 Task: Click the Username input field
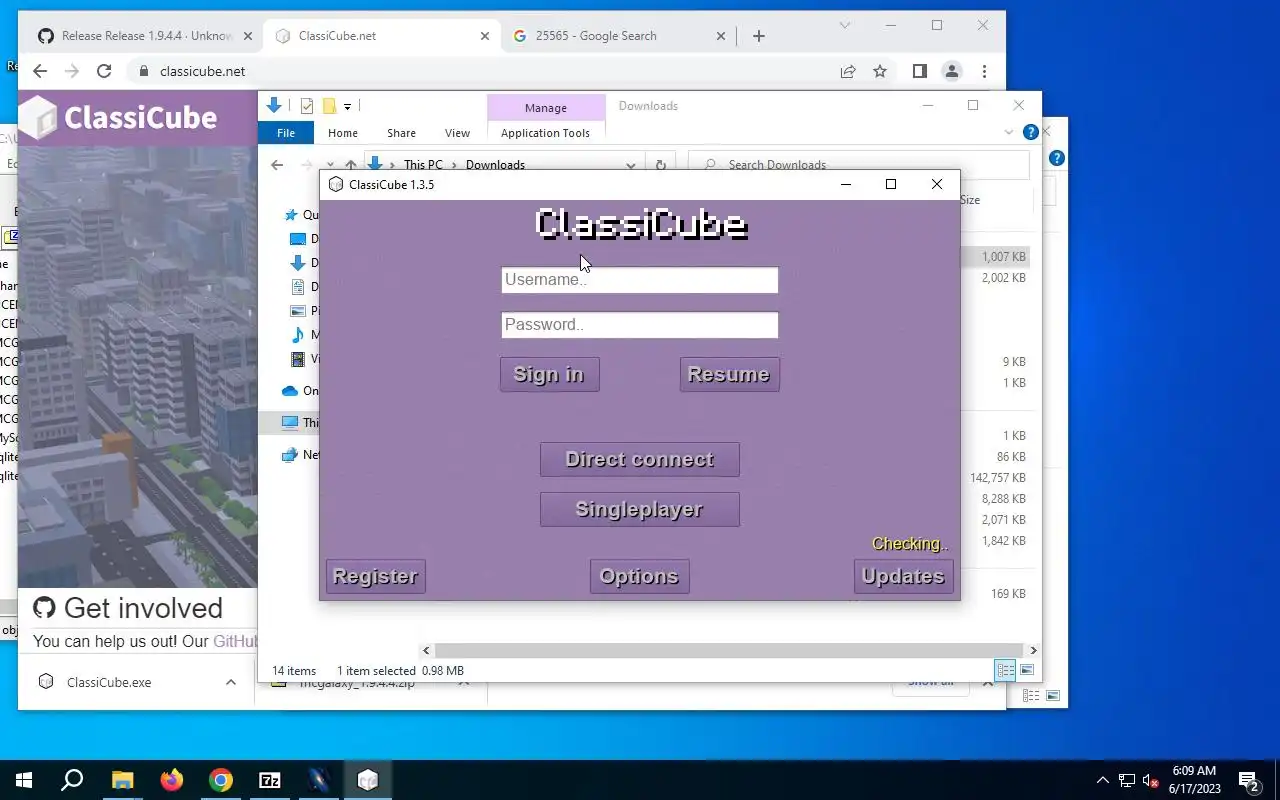pos(639,280)
